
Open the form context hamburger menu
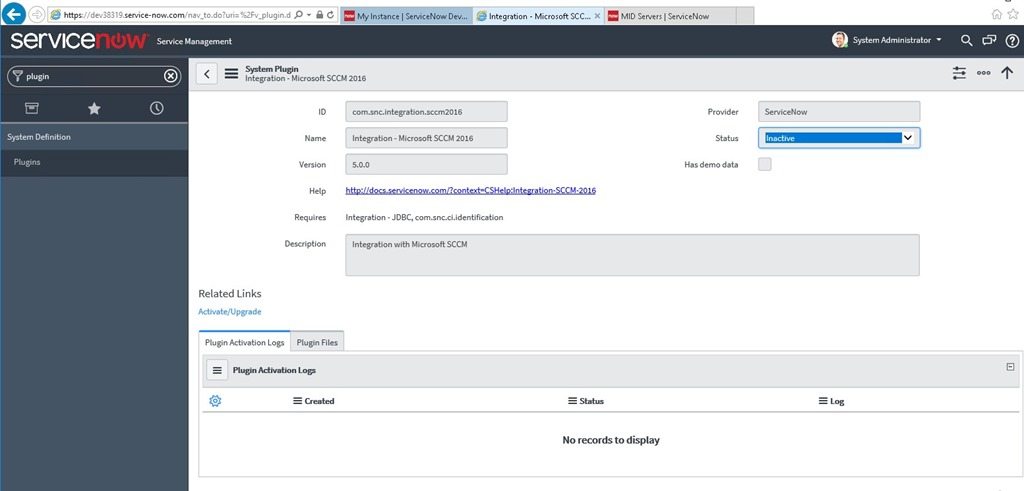point(231,74)
